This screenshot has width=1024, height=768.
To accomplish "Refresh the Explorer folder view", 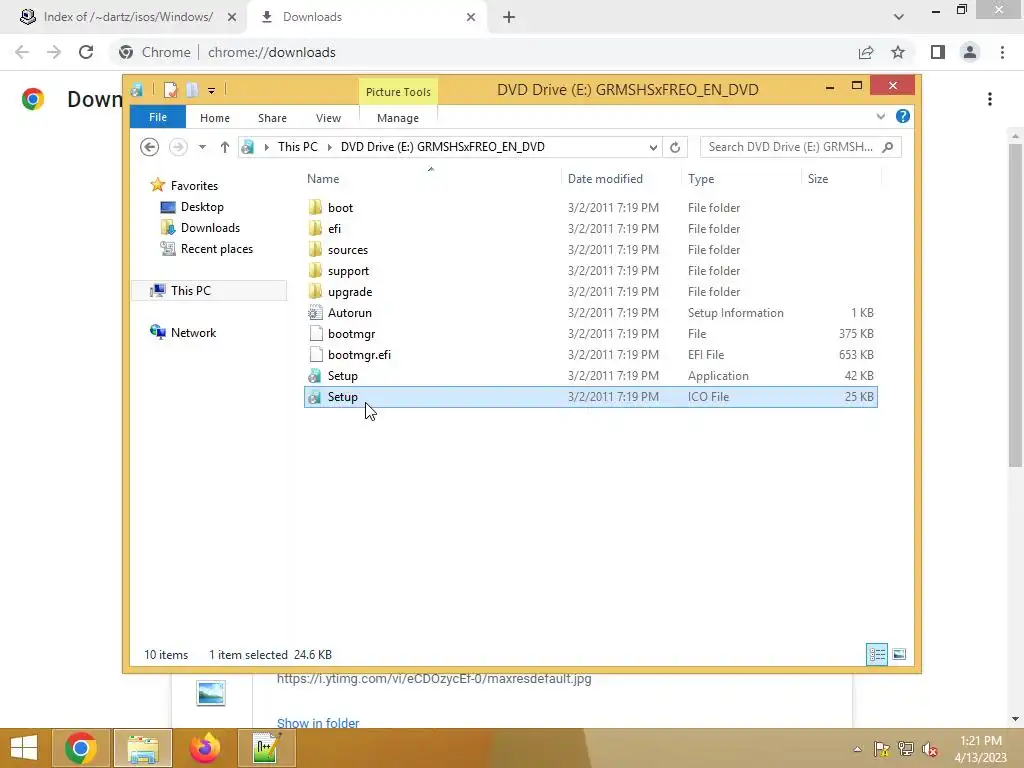I will click(x=675, y=147).
